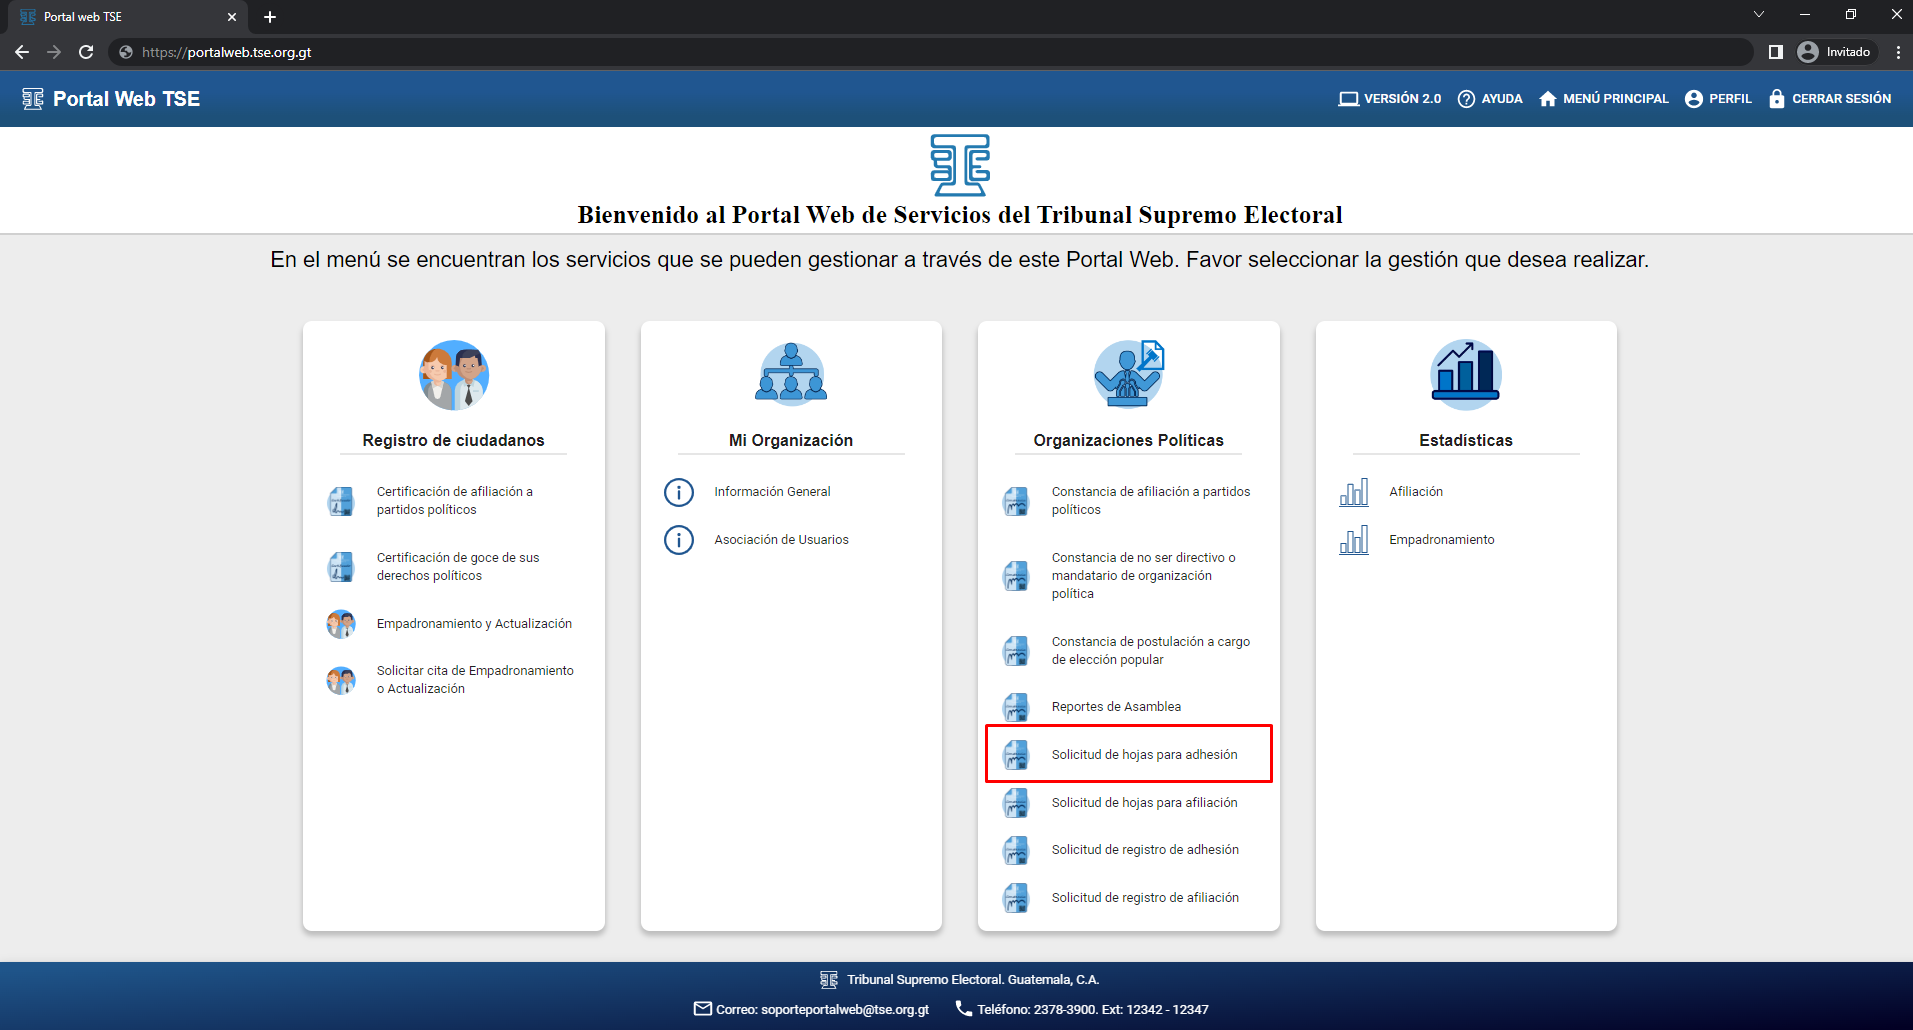Image resolution: width=1913 pixels, height=1030 pixels.
Task: Click the browser address bar URL
Action: point(226,52)
